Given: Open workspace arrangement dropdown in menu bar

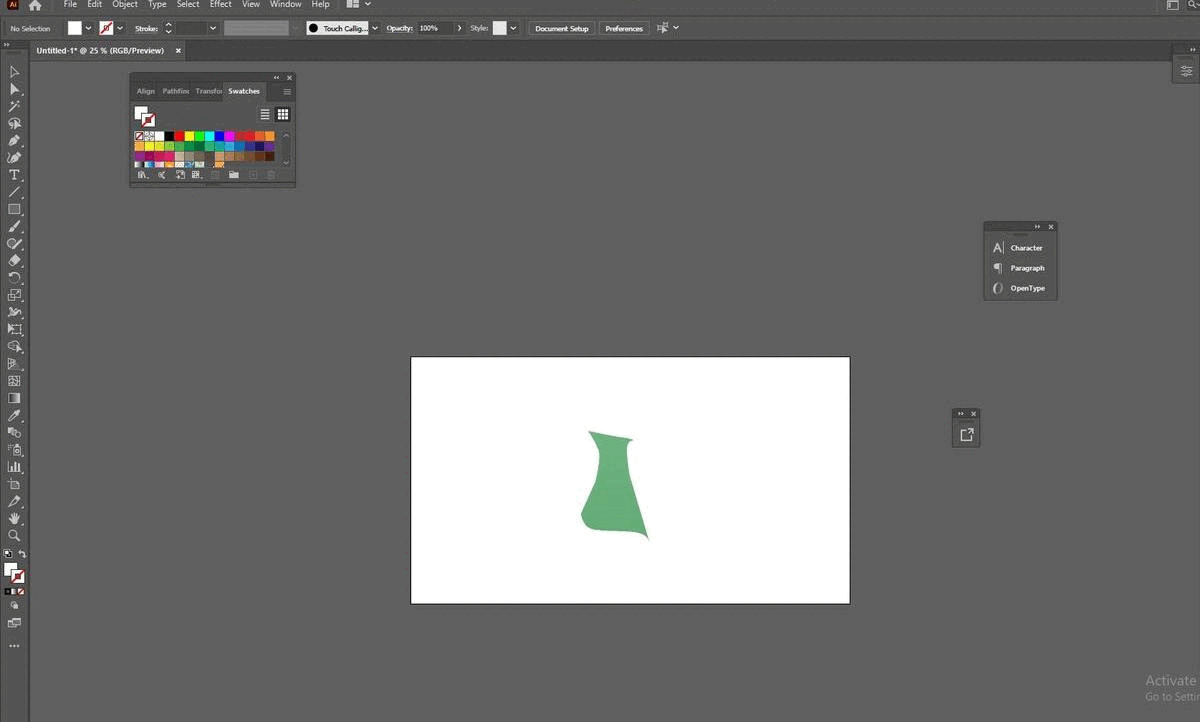Looking at the screenshot, I should (x=367, y=5).
